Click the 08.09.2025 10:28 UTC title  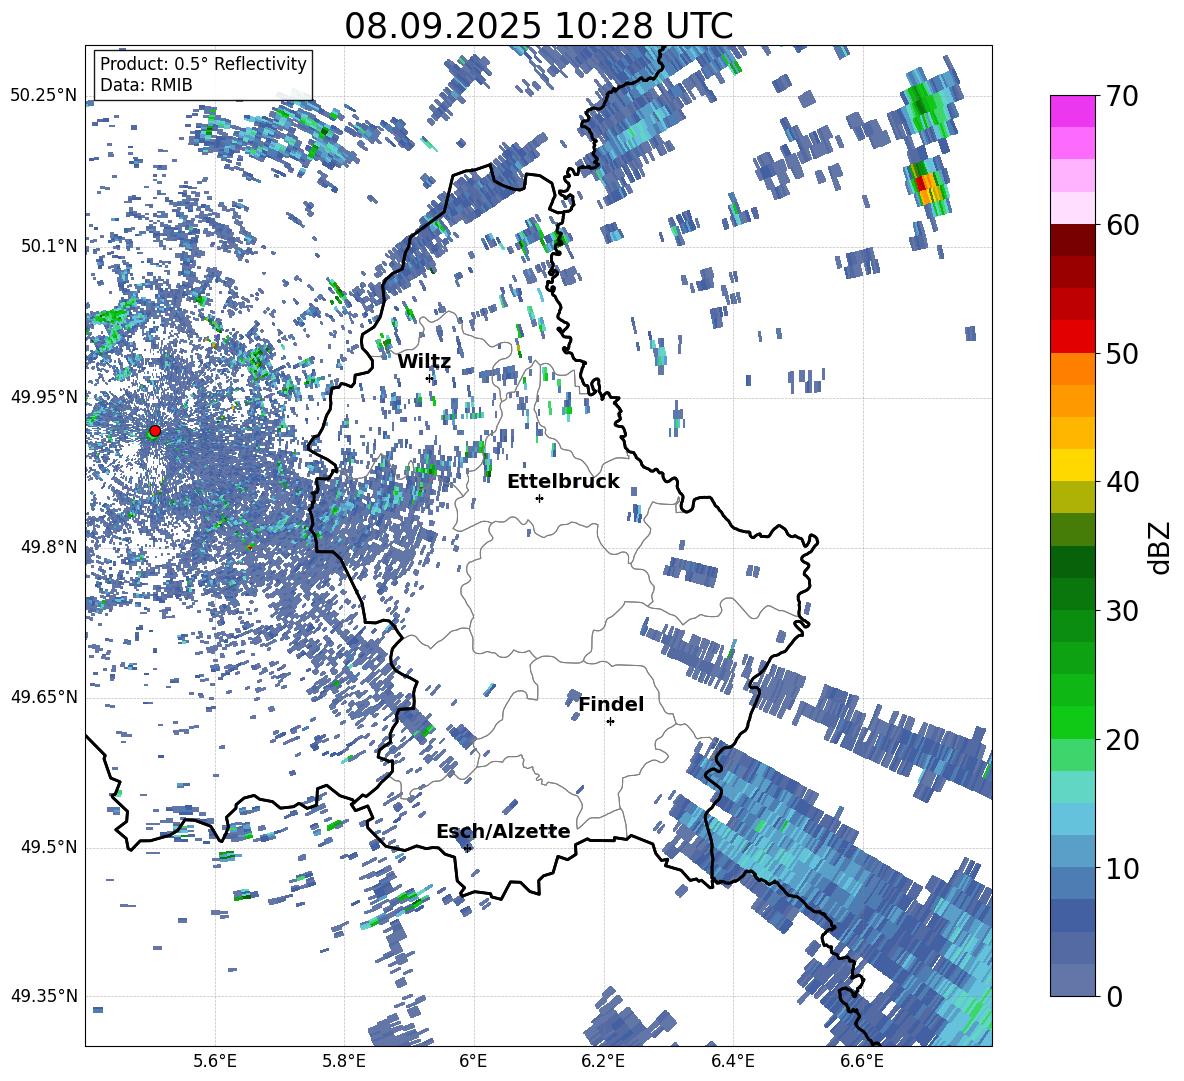[x=538, y=26]
